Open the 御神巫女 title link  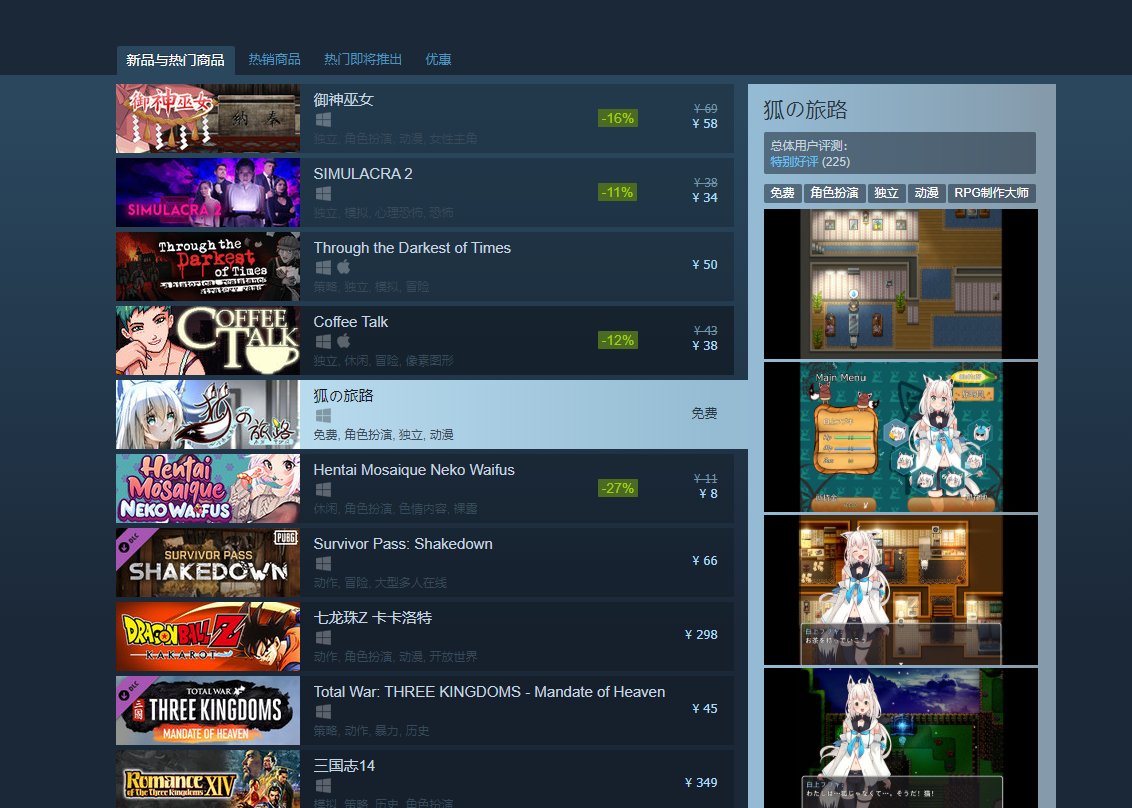pos(344,100)
